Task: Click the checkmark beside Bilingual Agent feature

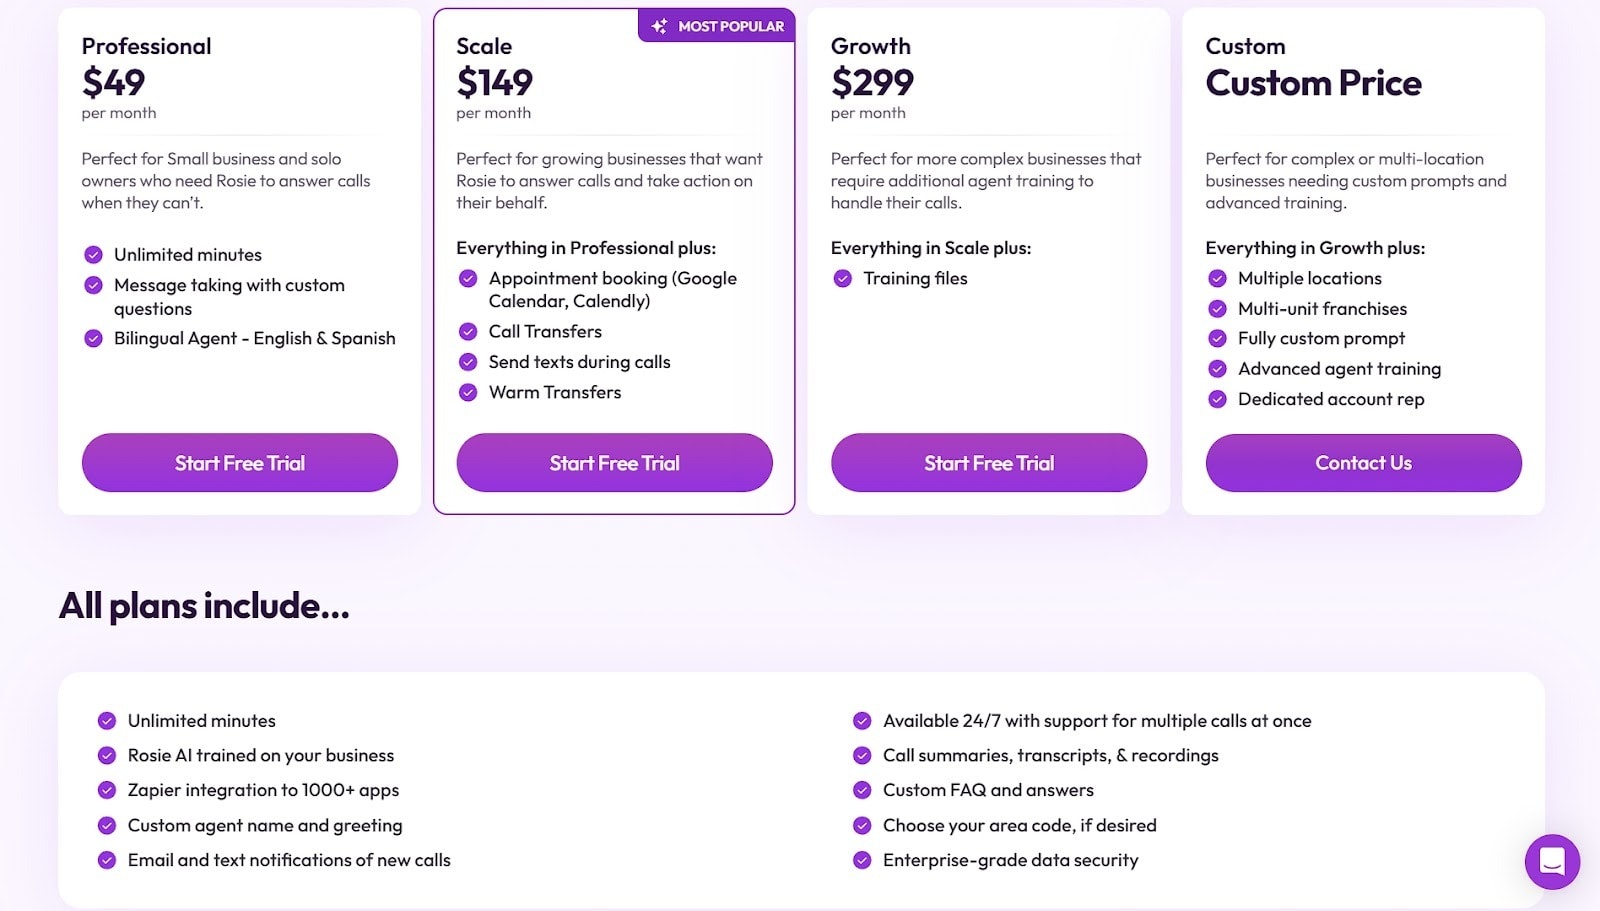Action: (94, 339)
